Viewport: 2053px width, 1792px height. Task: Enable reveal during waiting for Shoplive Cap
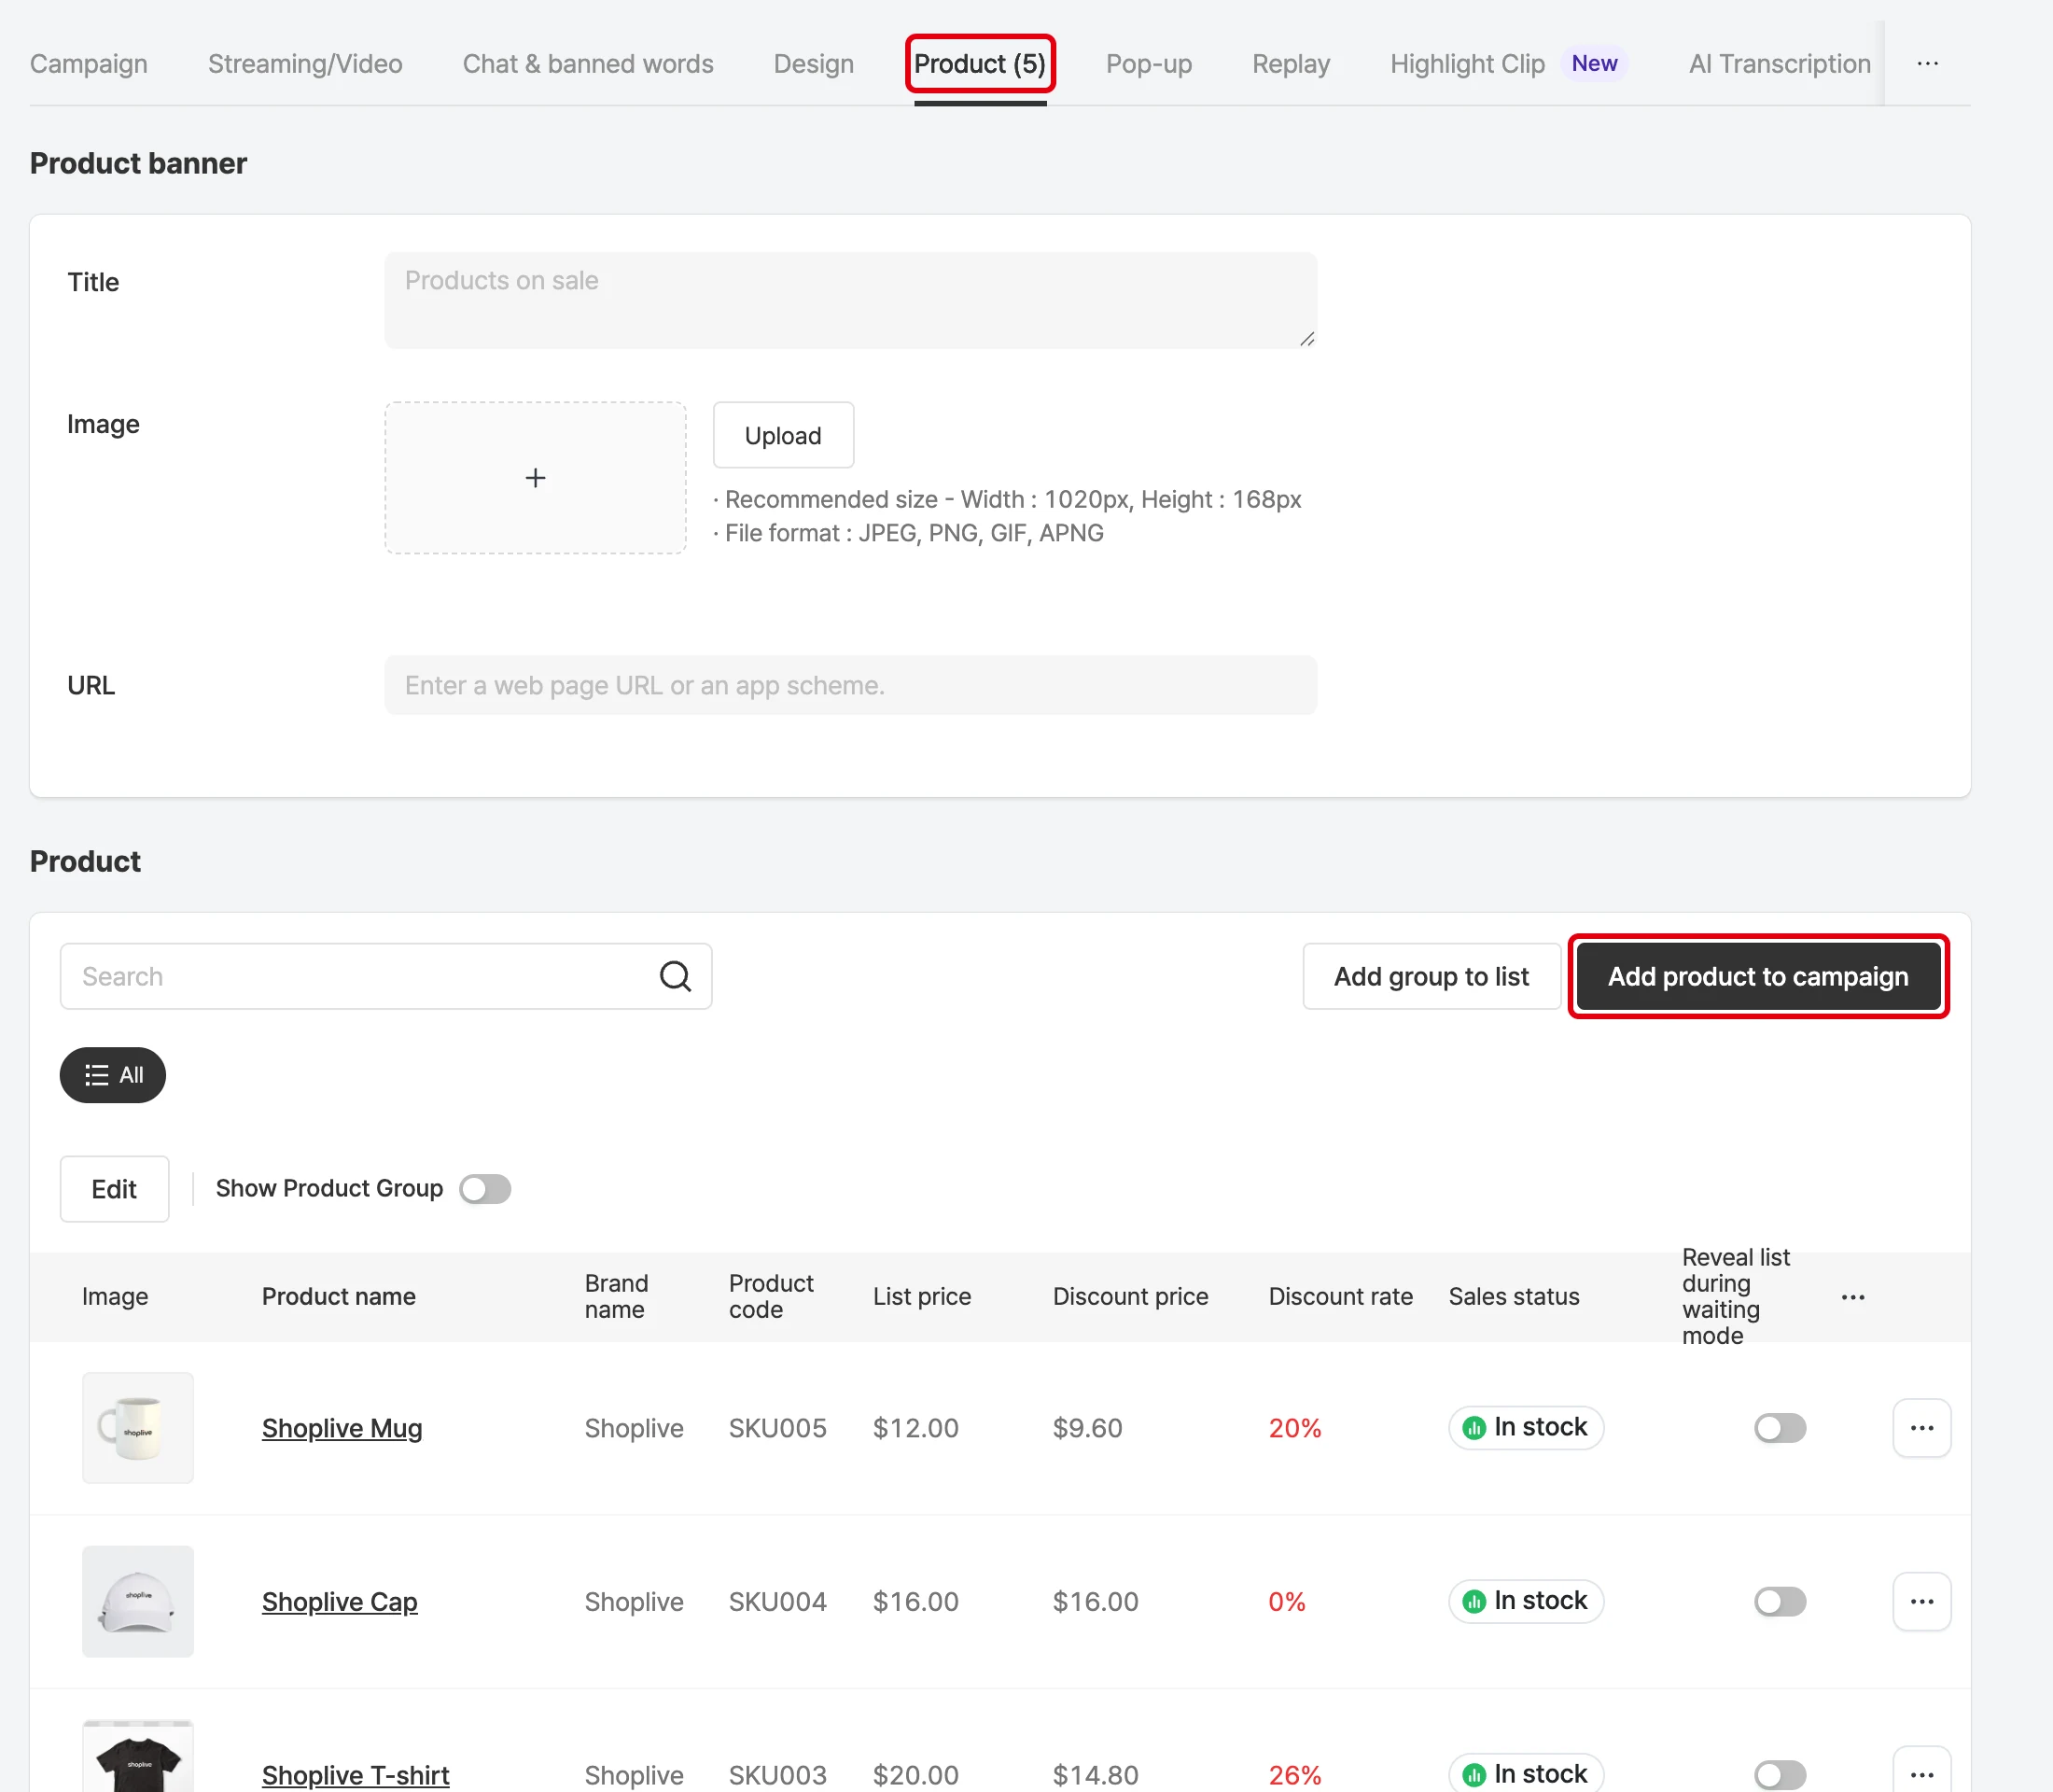click(x=1780, y=1601)
